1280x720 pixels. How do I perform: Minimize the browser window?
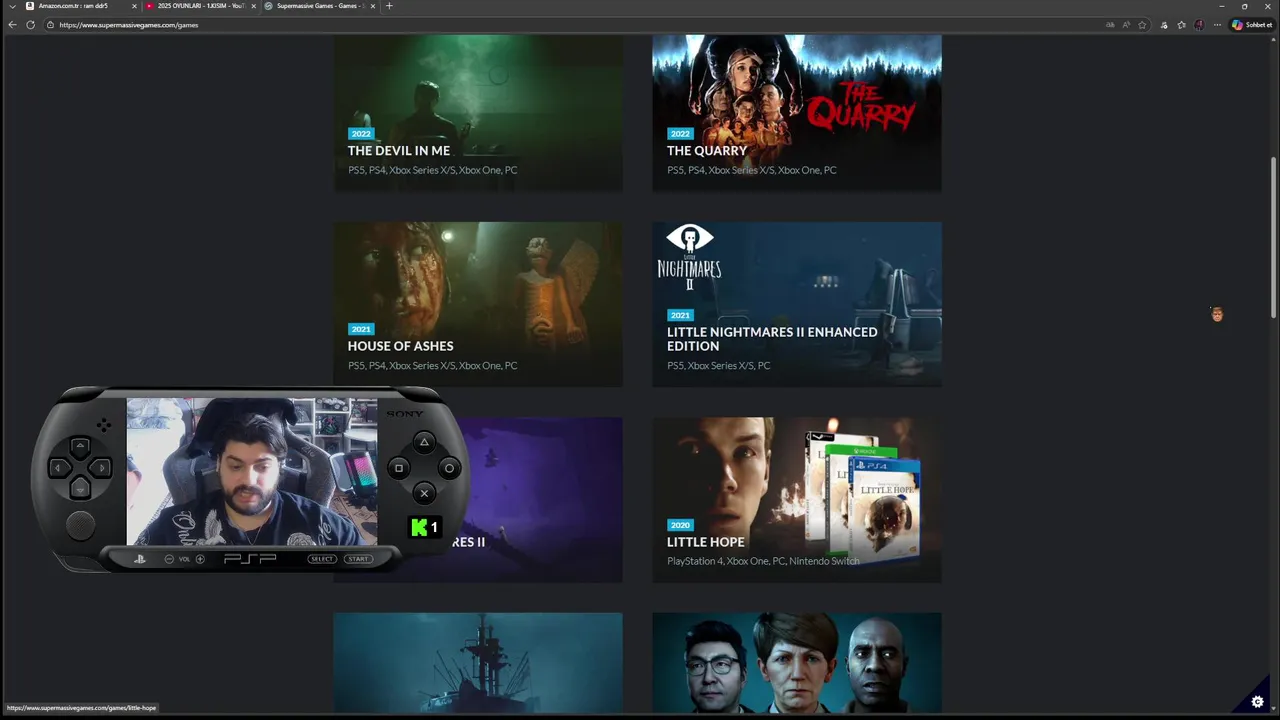(x=1221, y=6)
